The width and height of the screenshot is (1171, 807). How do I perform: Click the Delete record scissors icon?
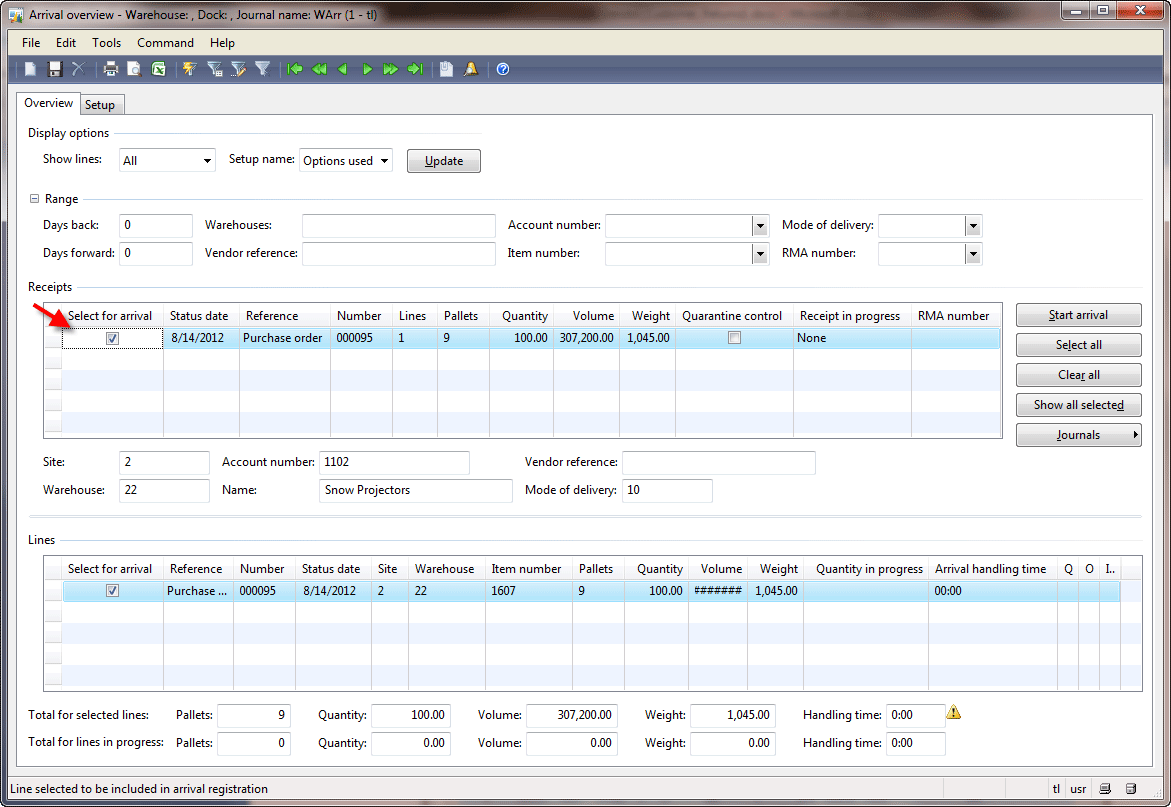point(78,69)
